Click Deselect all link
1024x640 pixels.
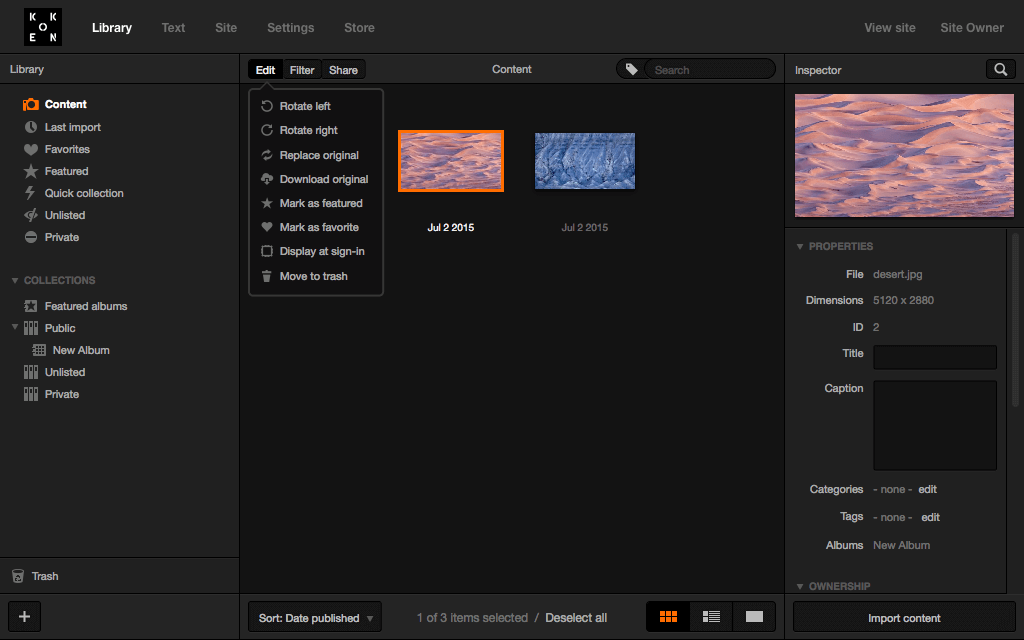pyautogui.click(x=576, y=618)
